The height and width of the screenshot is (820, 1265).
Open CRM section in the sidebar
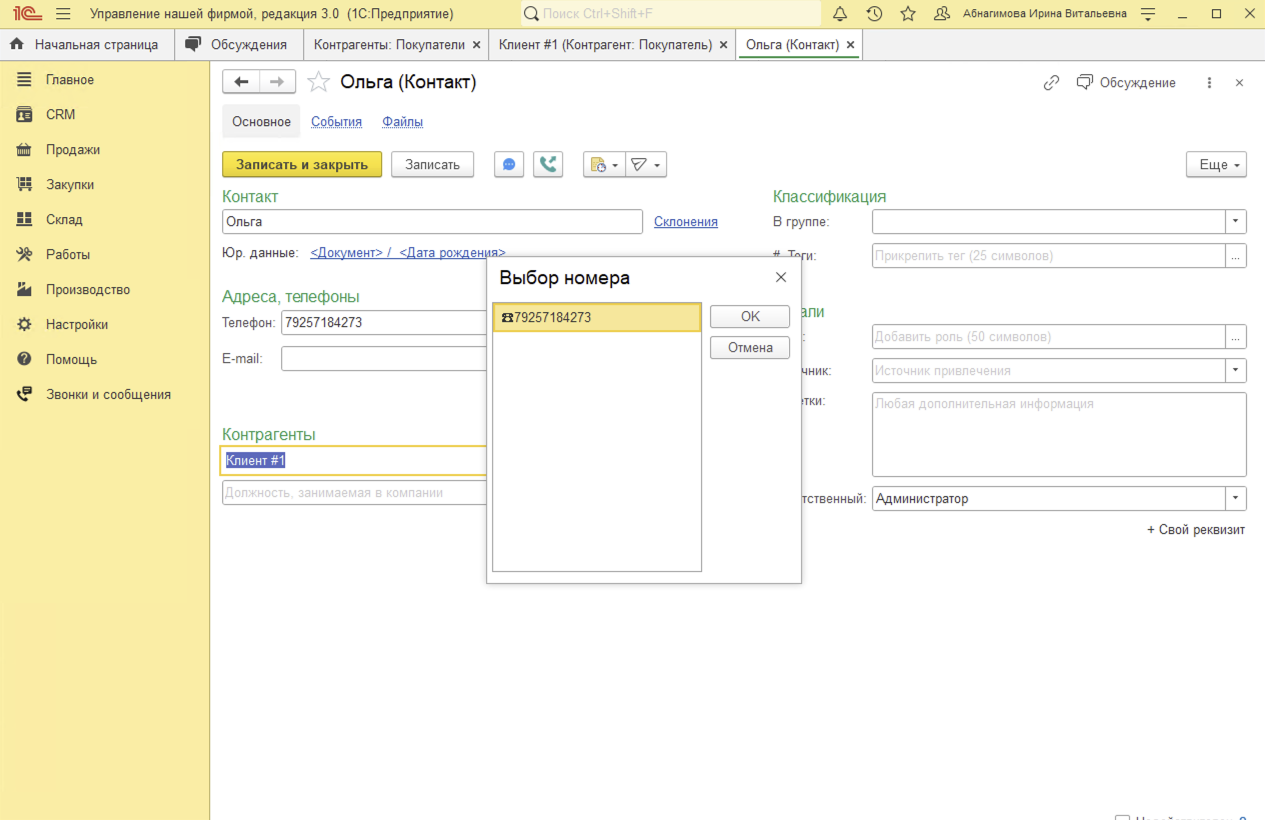tap(60, 115)
